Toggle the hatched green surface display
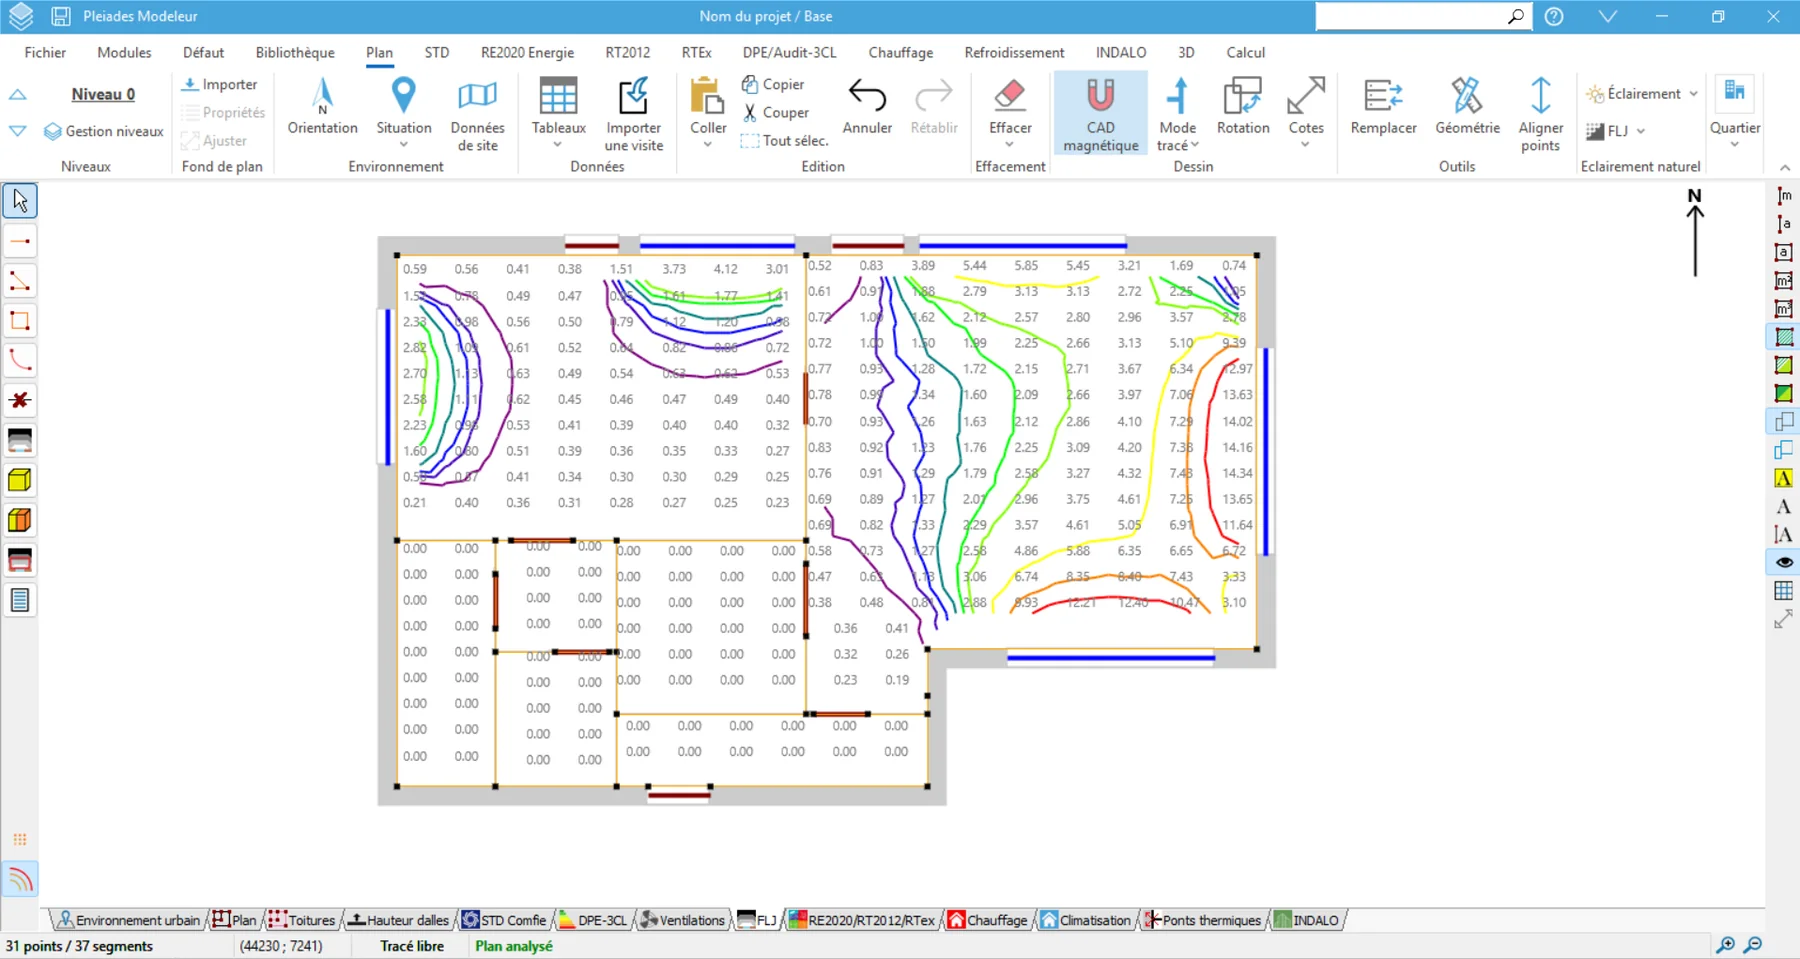The width and height of the screenshot is (1800, 959). click(x=1784, y=337)
